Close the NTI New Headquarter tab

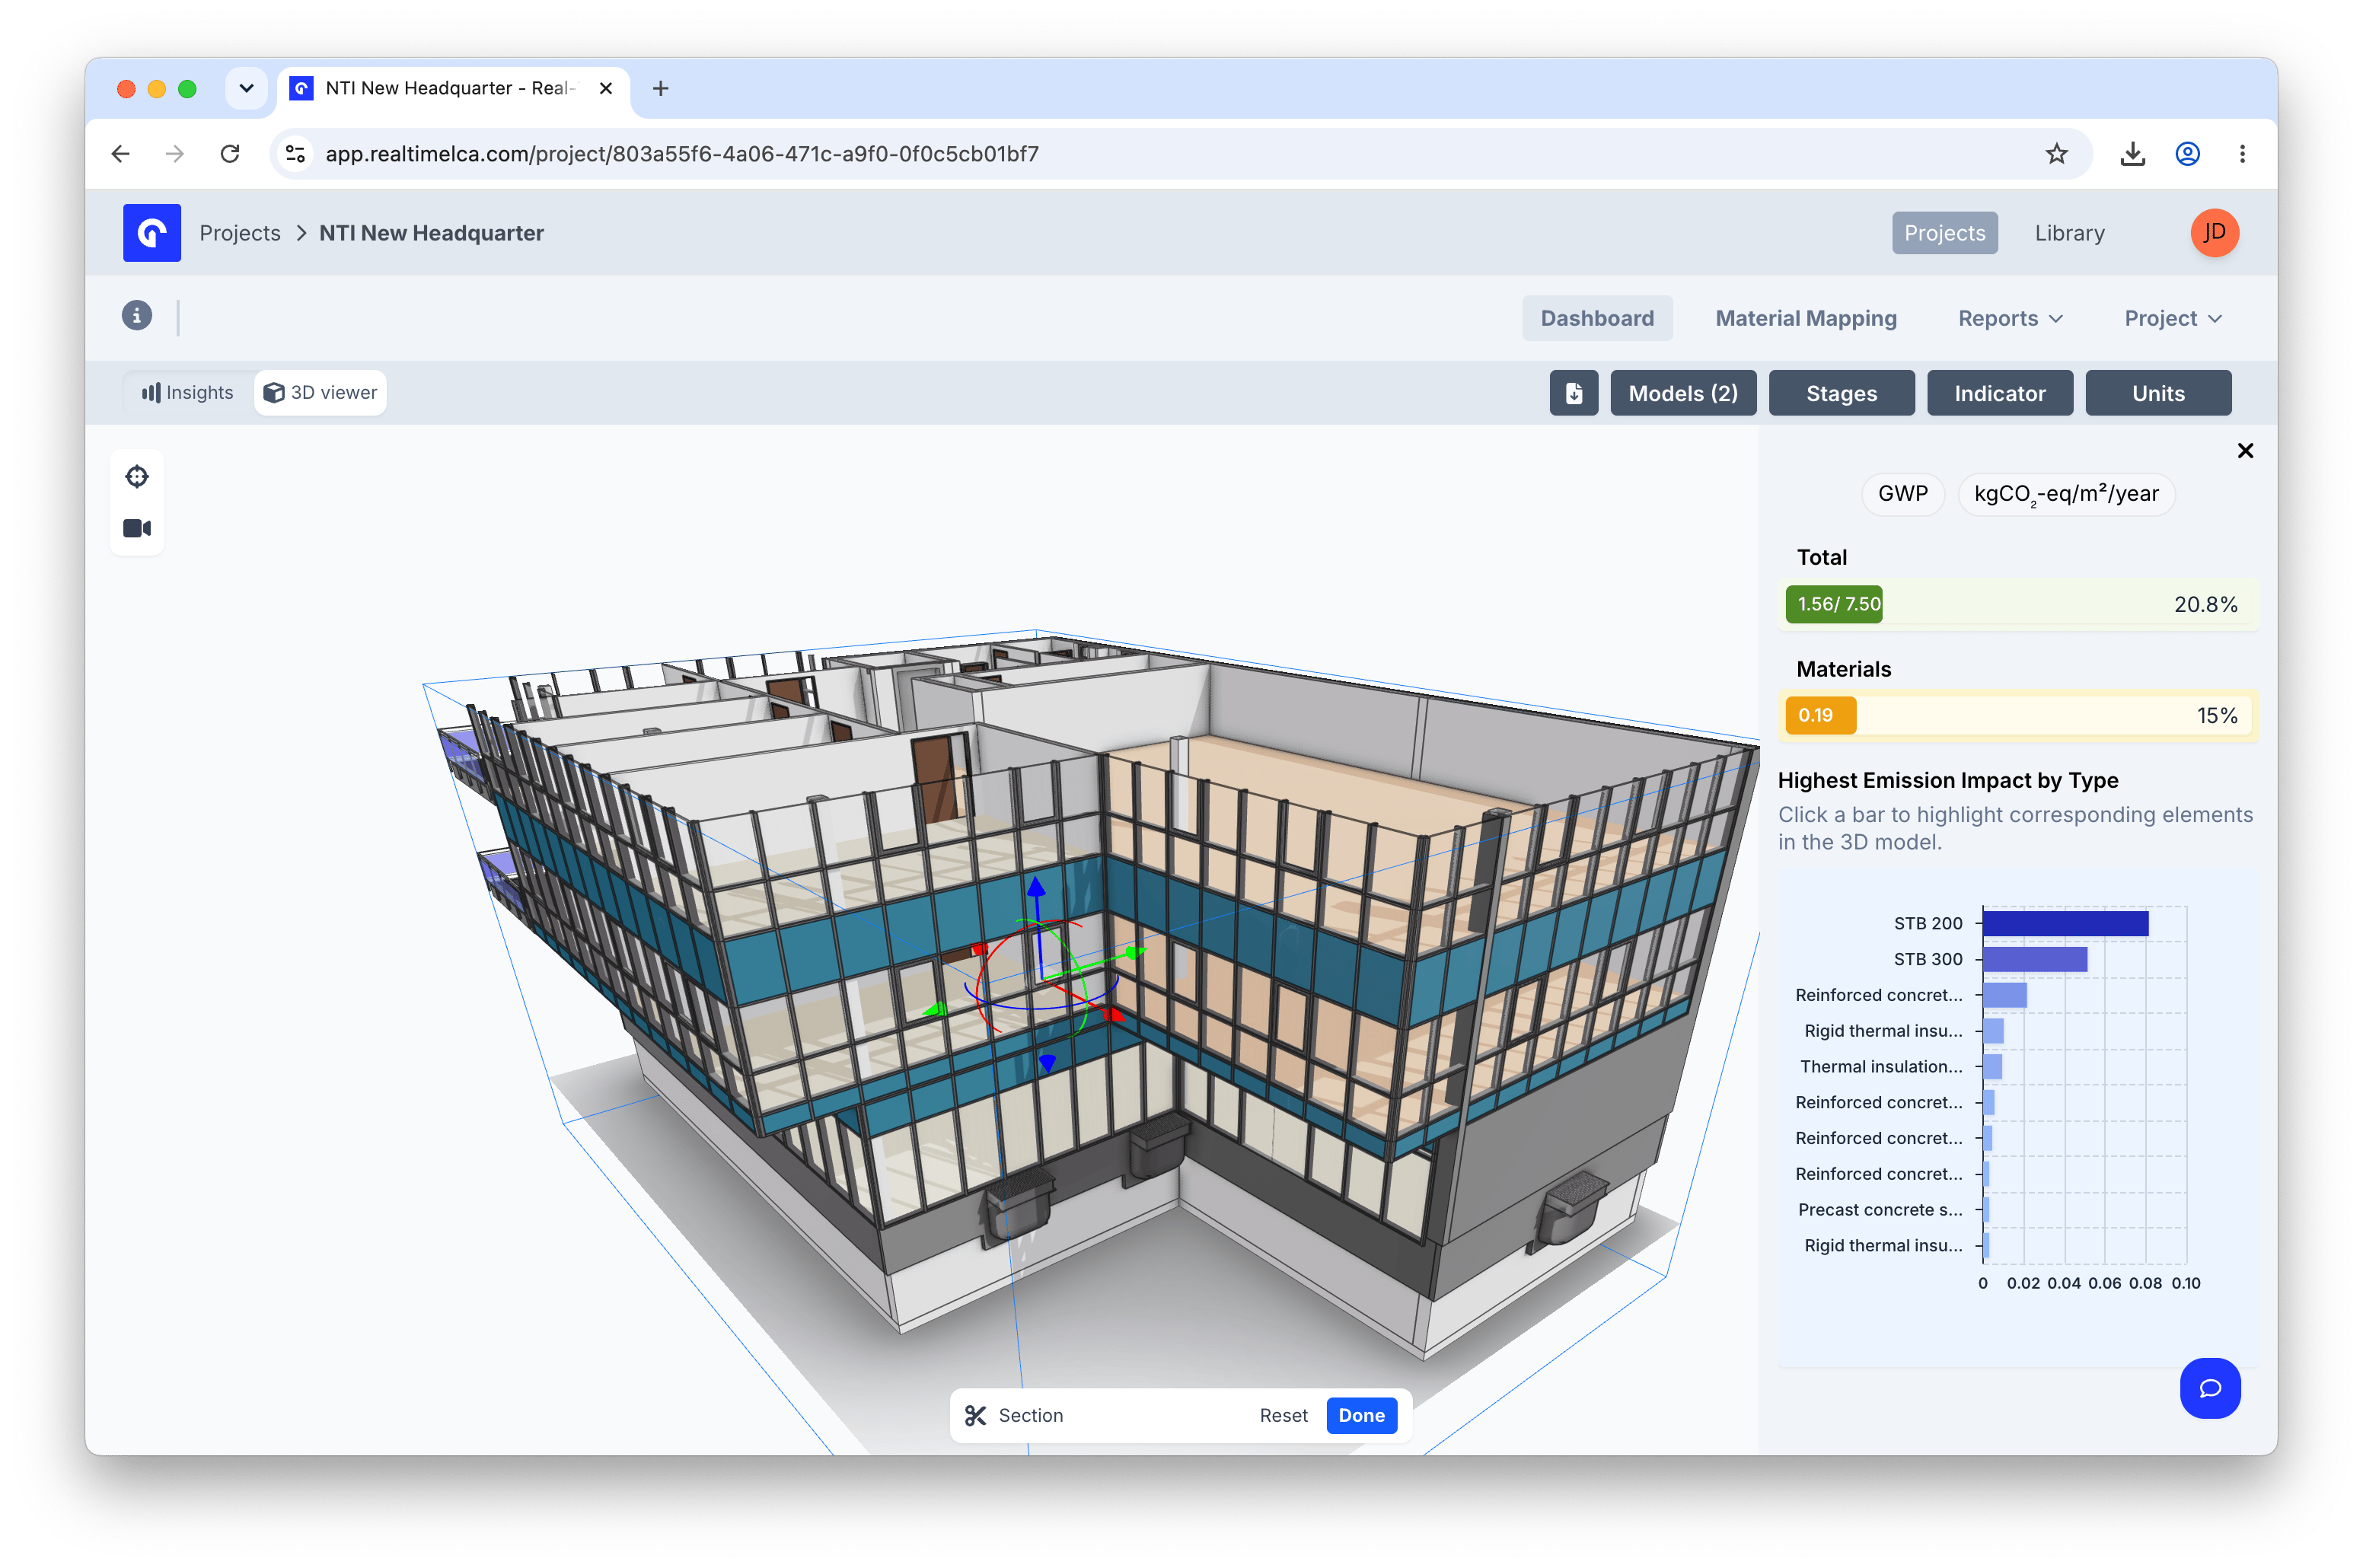605,88
